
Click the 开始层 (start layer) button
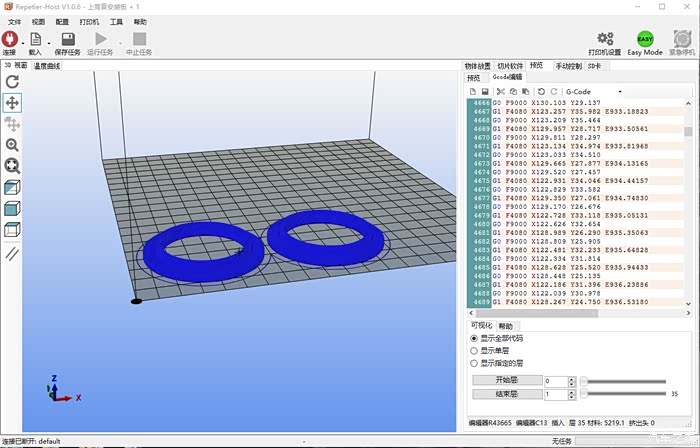tap(506, 381)
